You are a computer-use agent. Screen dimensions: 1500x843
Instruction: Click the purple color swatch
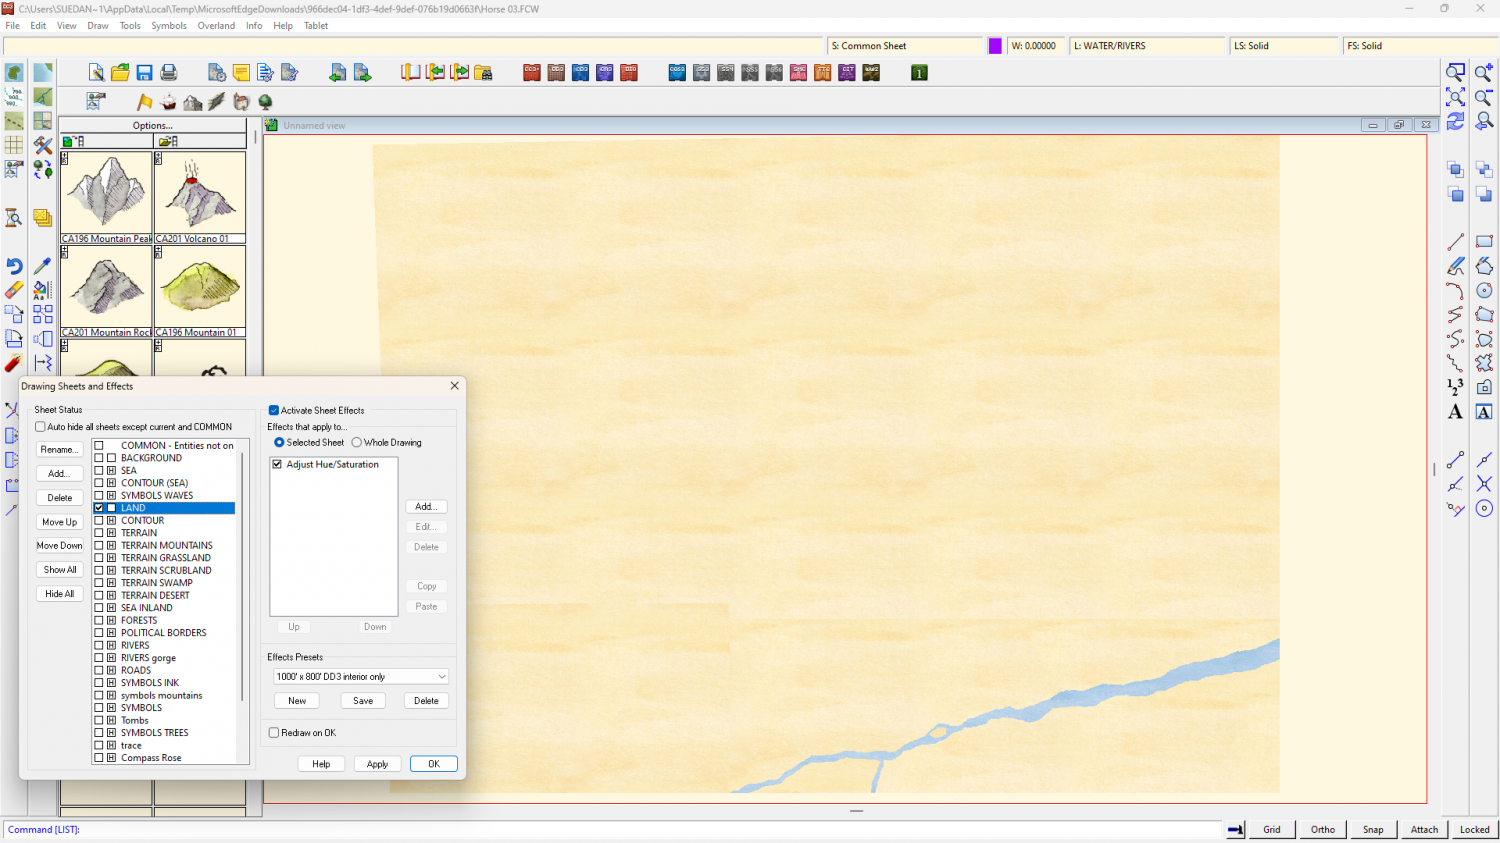[x=995, y=46]
